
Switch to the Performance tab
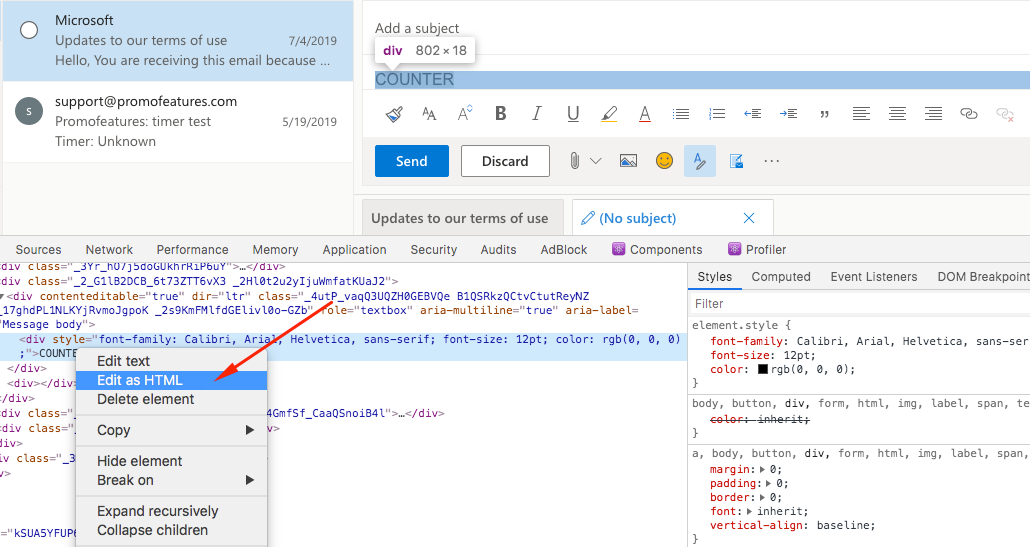[192, 250]
